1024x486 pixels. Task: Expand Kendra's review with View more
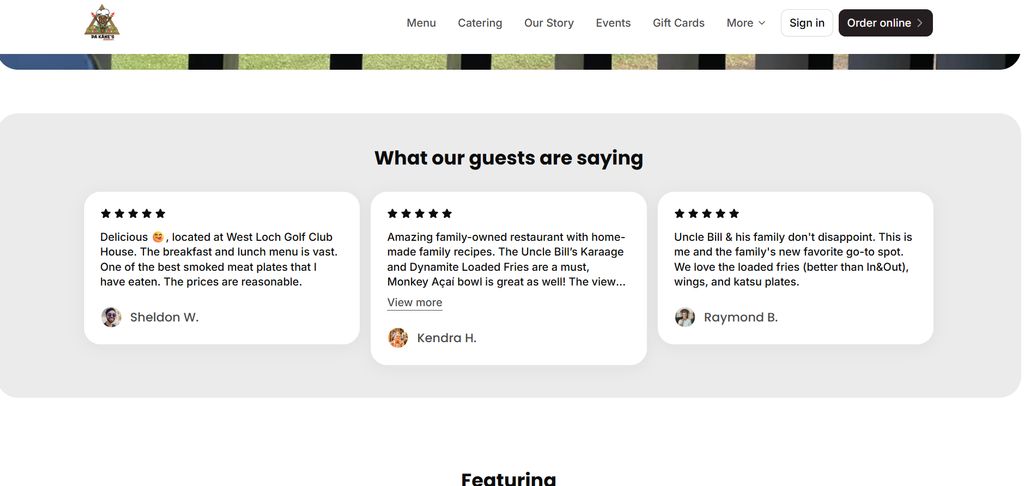point(414,303)
